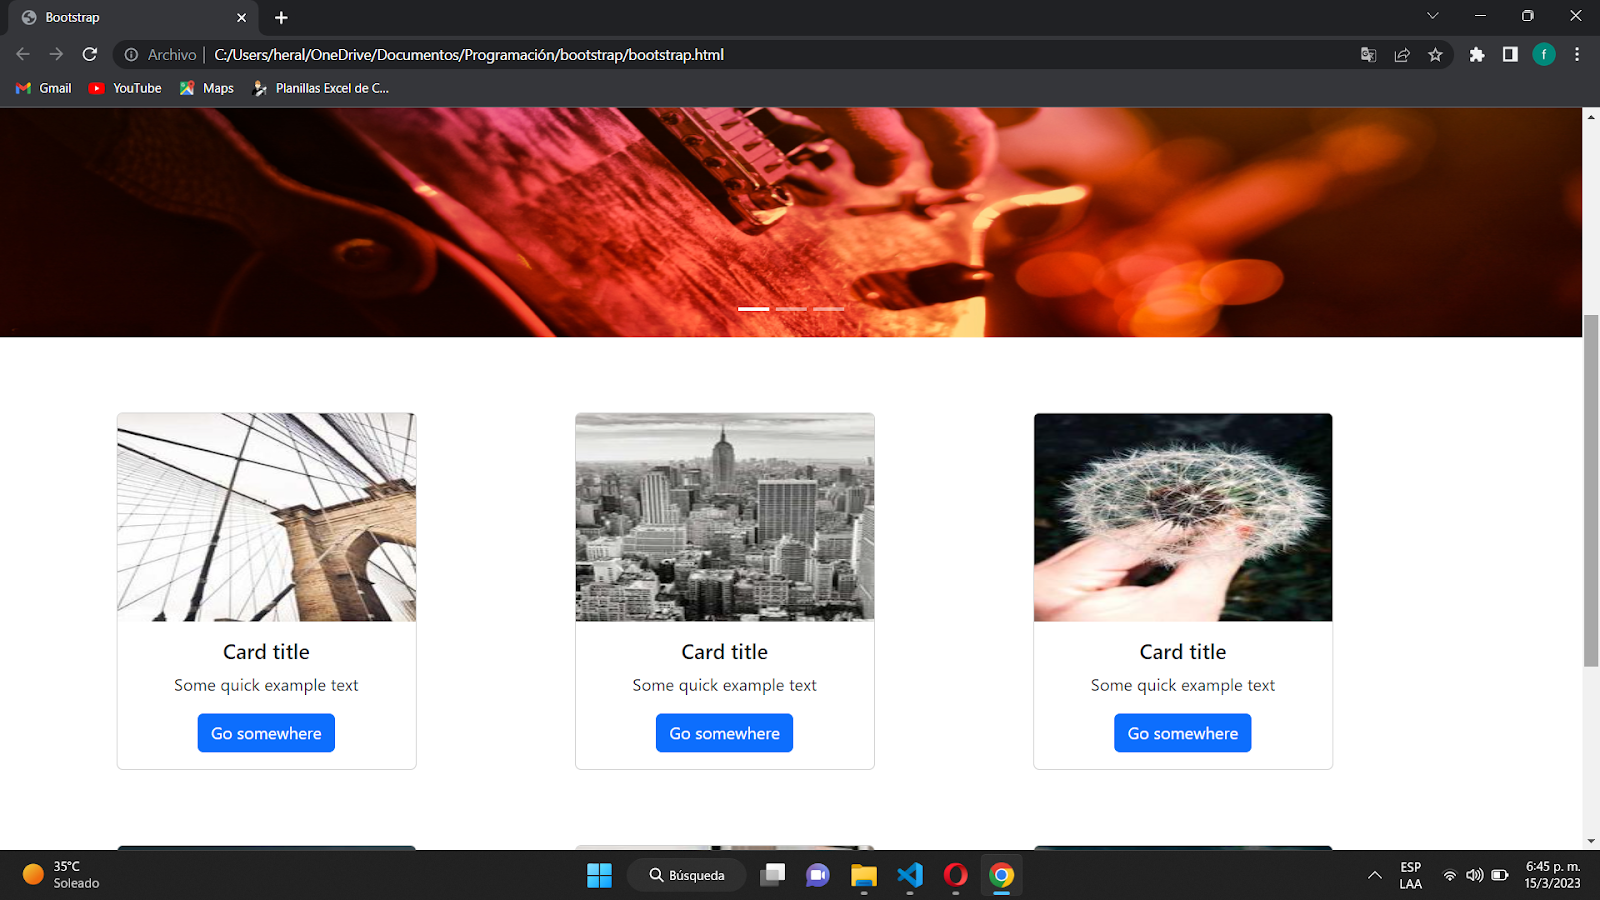Share this page via the share icon
This screenshot has height=900, width=1600.
click(1402, 55)
